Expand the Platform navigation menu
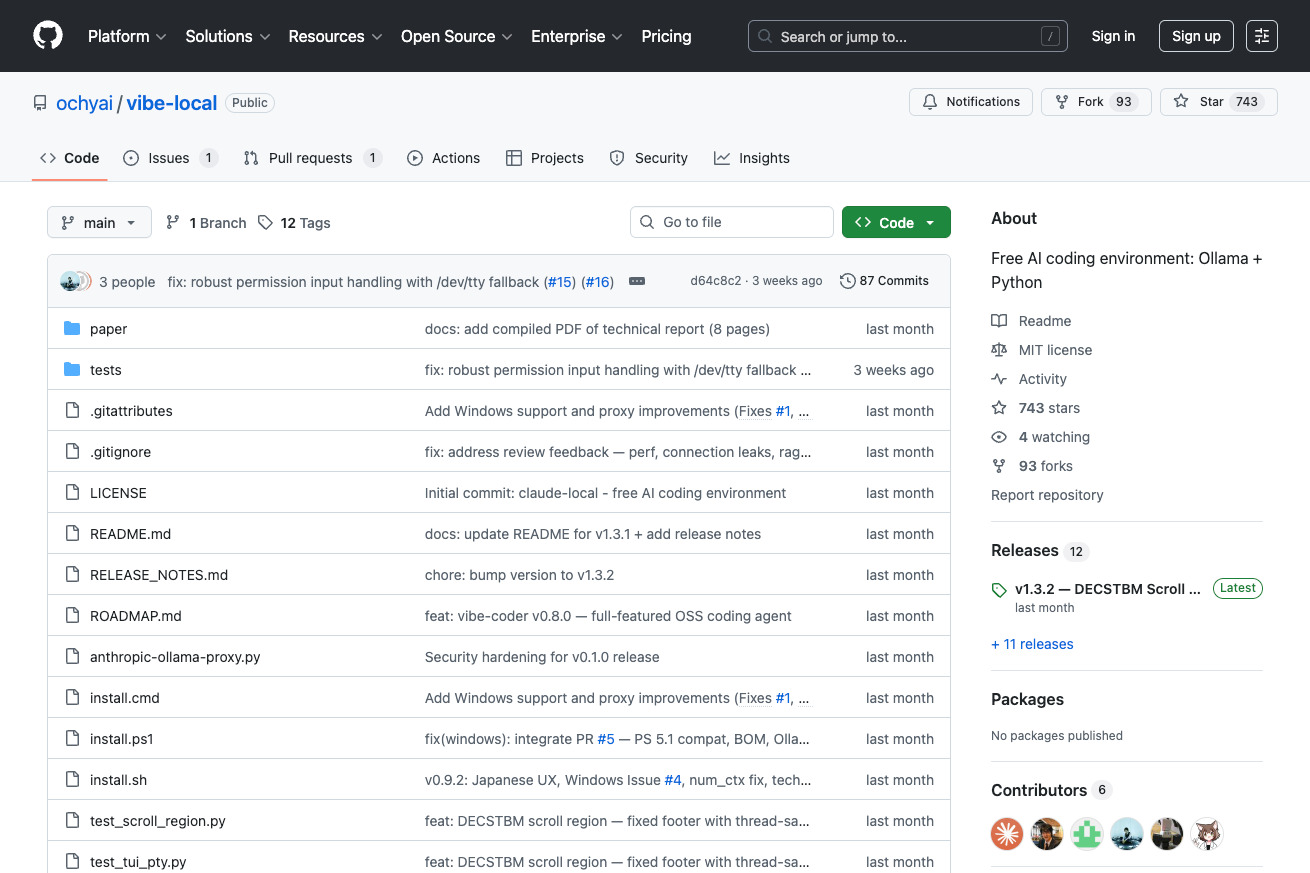Image resolution: width=1310 pixels, height=873 pixels. pos(128,36)
